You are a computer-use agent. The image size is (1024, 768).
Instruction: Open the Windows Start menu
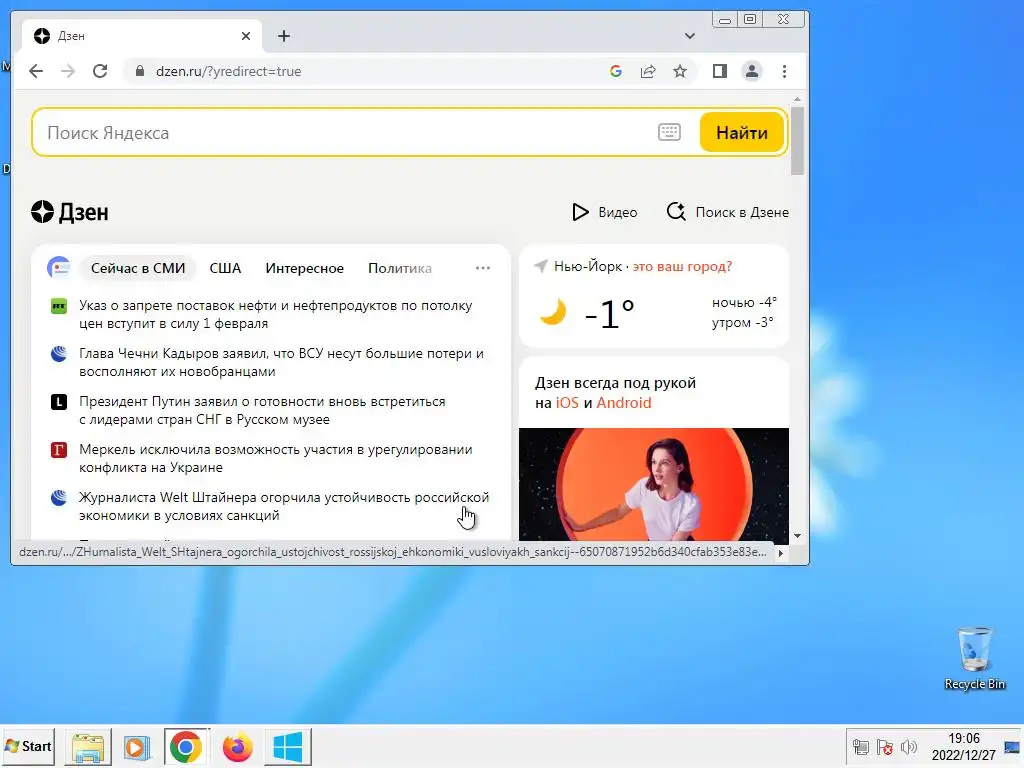point(28,746)
